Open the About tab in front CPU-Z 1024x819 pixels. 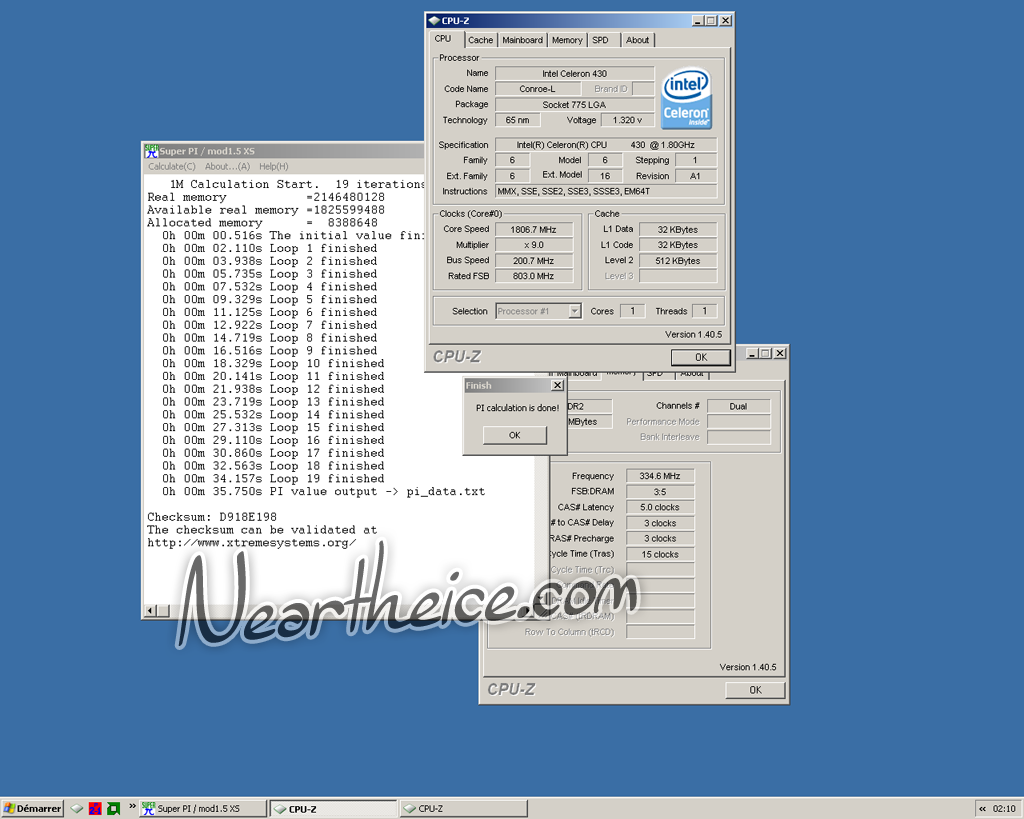637,40
